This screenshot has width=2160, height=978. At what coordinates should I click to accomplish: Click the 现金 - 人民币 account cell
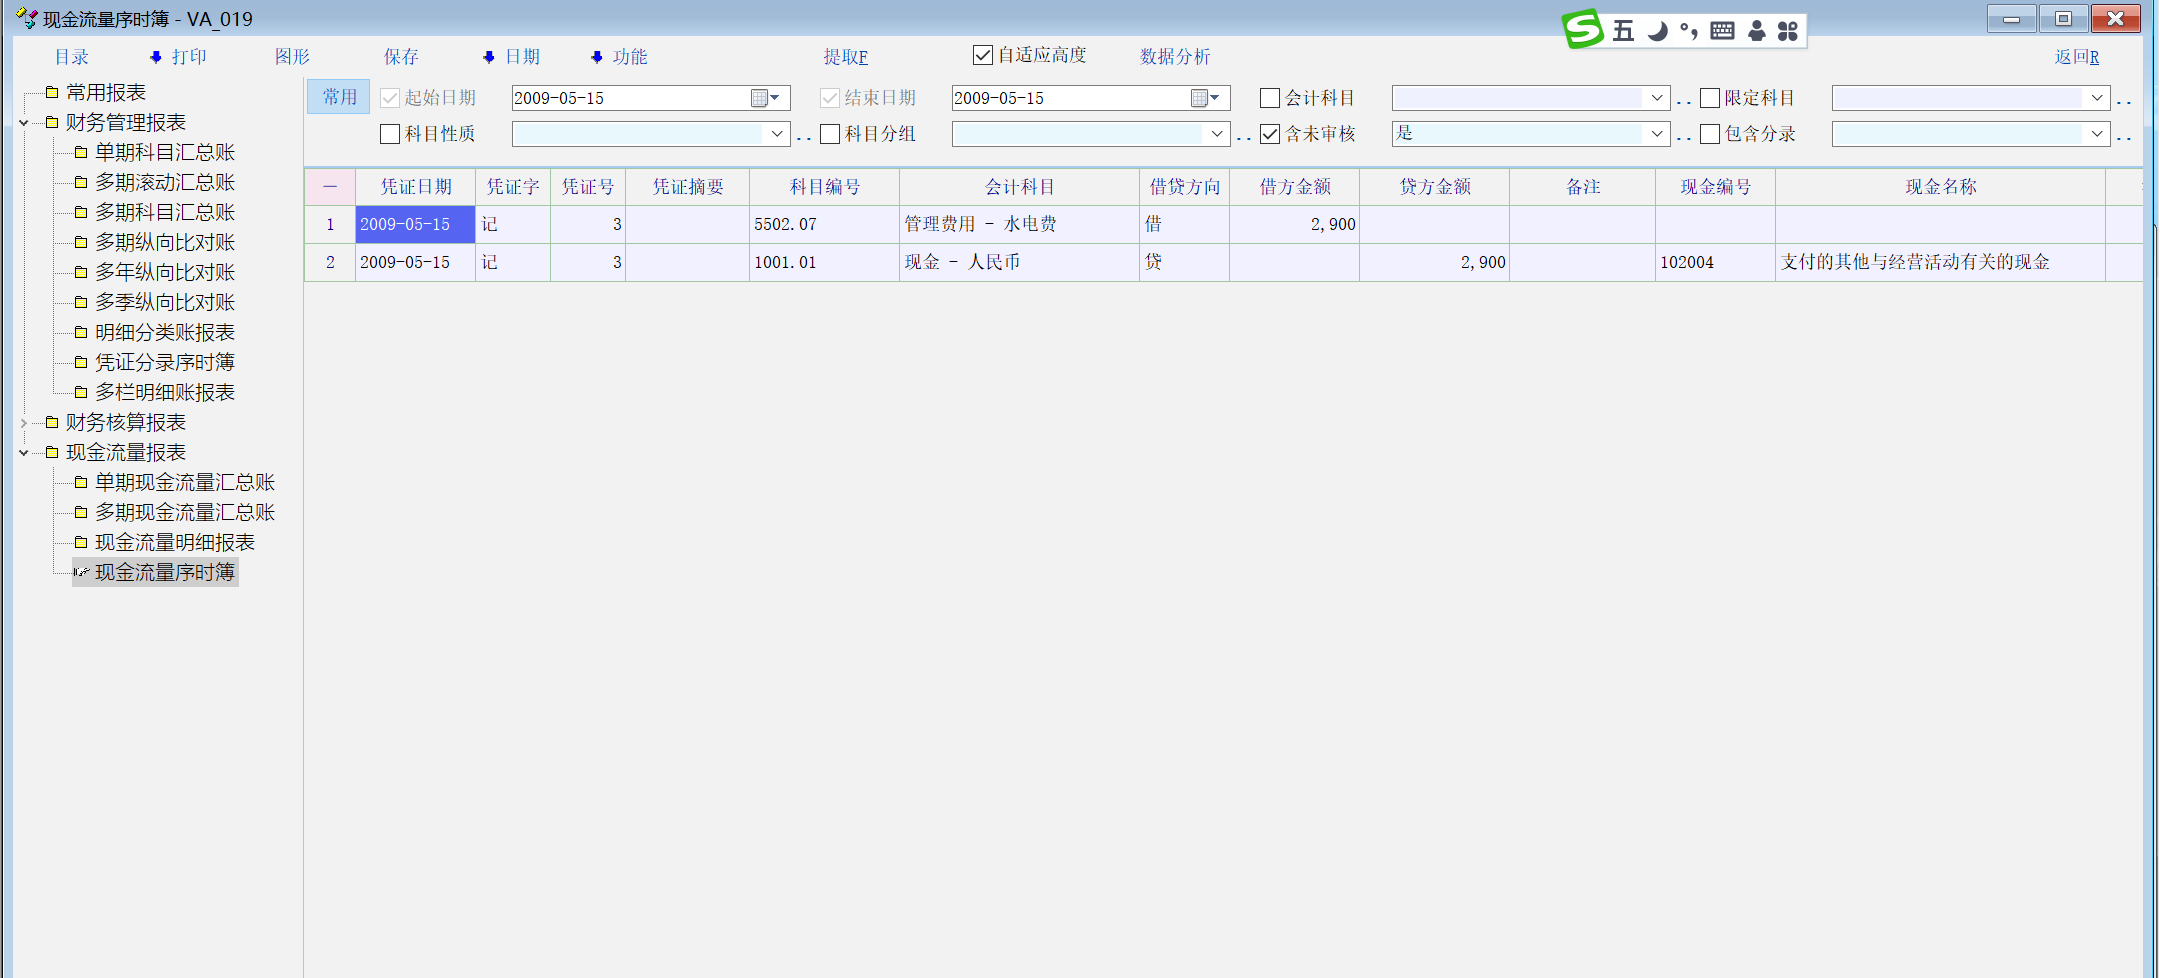click(x=1020, y=263)
